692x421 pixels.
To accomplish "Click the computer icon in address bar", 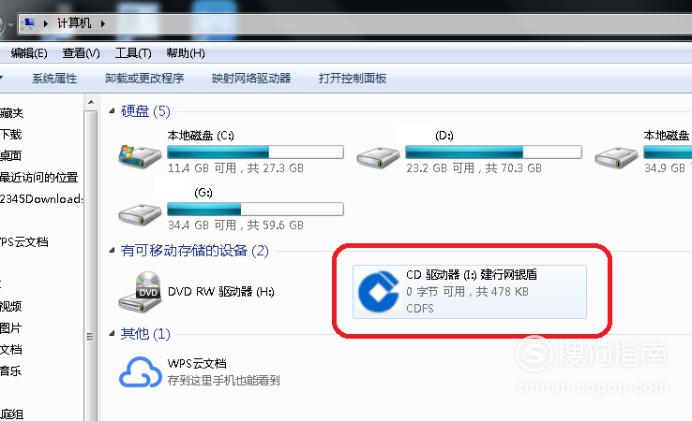I will point(30,23).
